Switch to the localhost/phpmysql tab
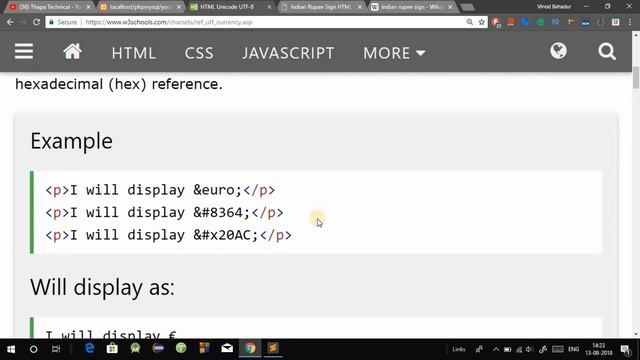This screenshot has height=360, width=640. click(139, 7)
